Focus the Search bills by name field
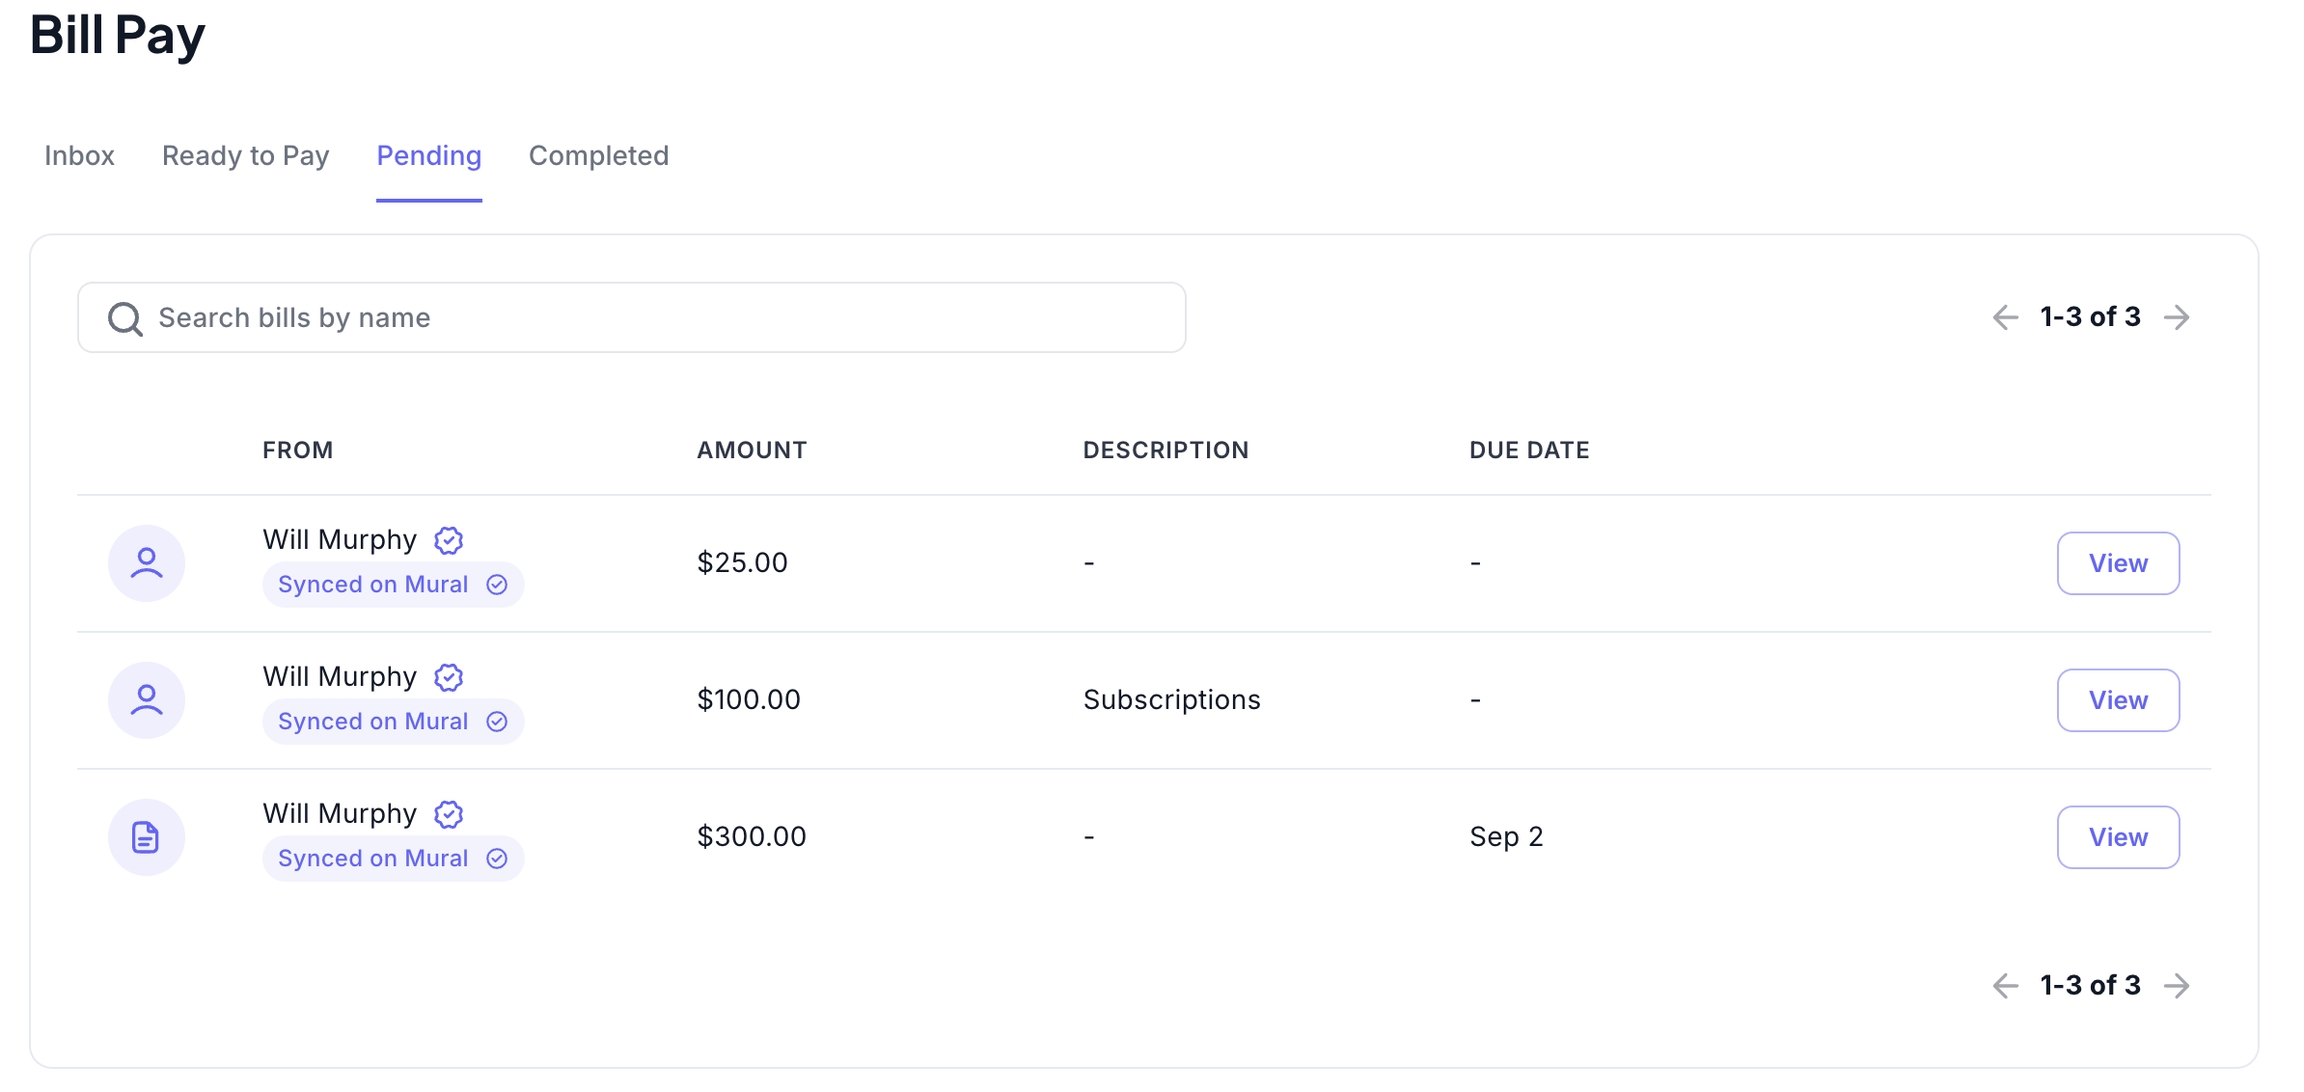This screenshot has width=2304, height=1092. [660, 318]
